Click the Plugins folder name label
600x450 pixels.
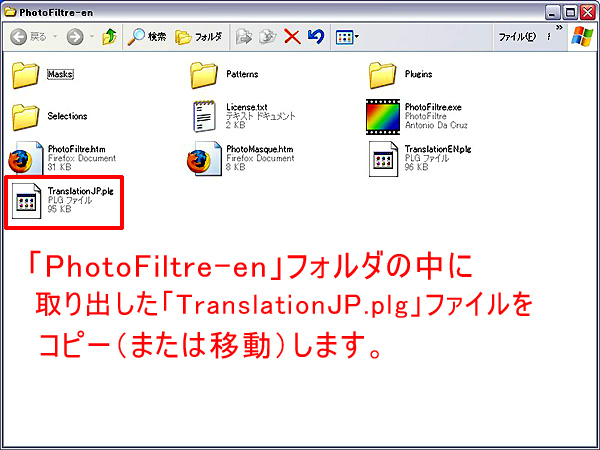coord(419,74)
